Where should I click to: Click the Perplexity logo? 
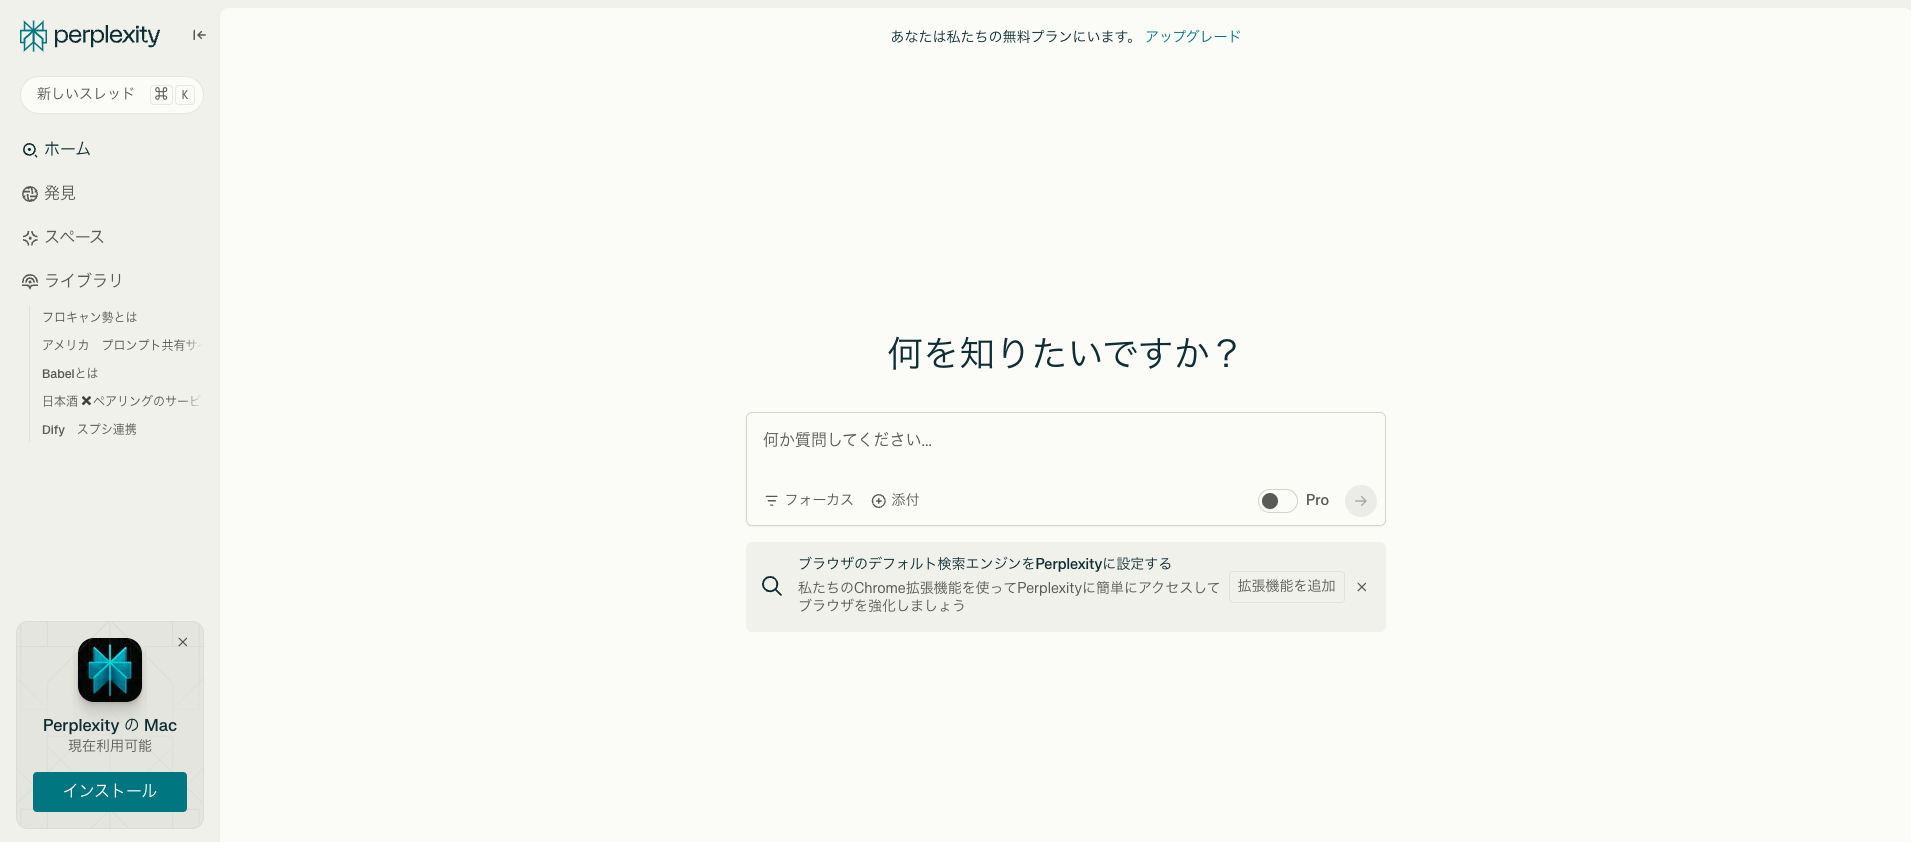[90, 36]
